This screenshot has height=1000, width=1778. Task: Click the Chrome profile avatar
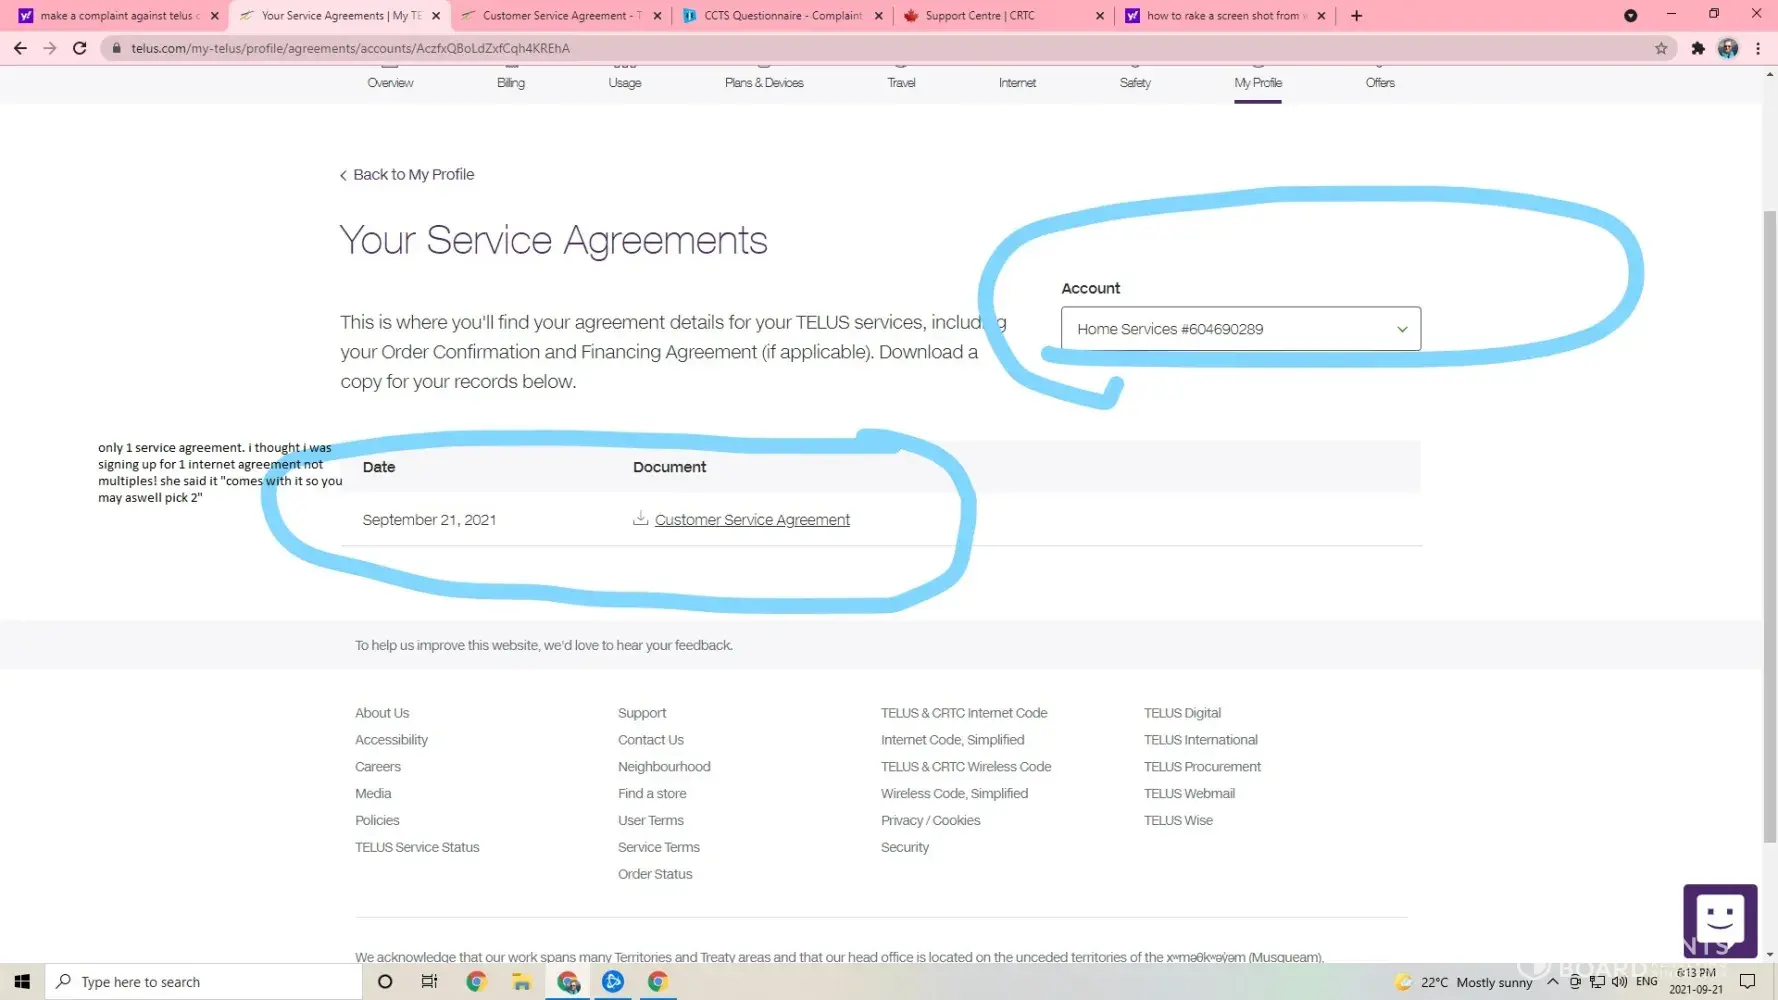point(1728,48)
